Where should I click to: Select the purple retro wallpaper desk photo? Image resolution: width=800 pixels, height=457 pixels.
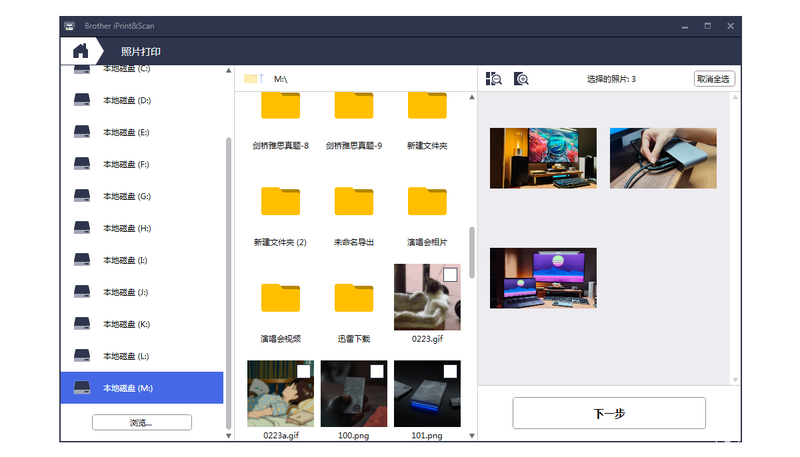point(543,278)
